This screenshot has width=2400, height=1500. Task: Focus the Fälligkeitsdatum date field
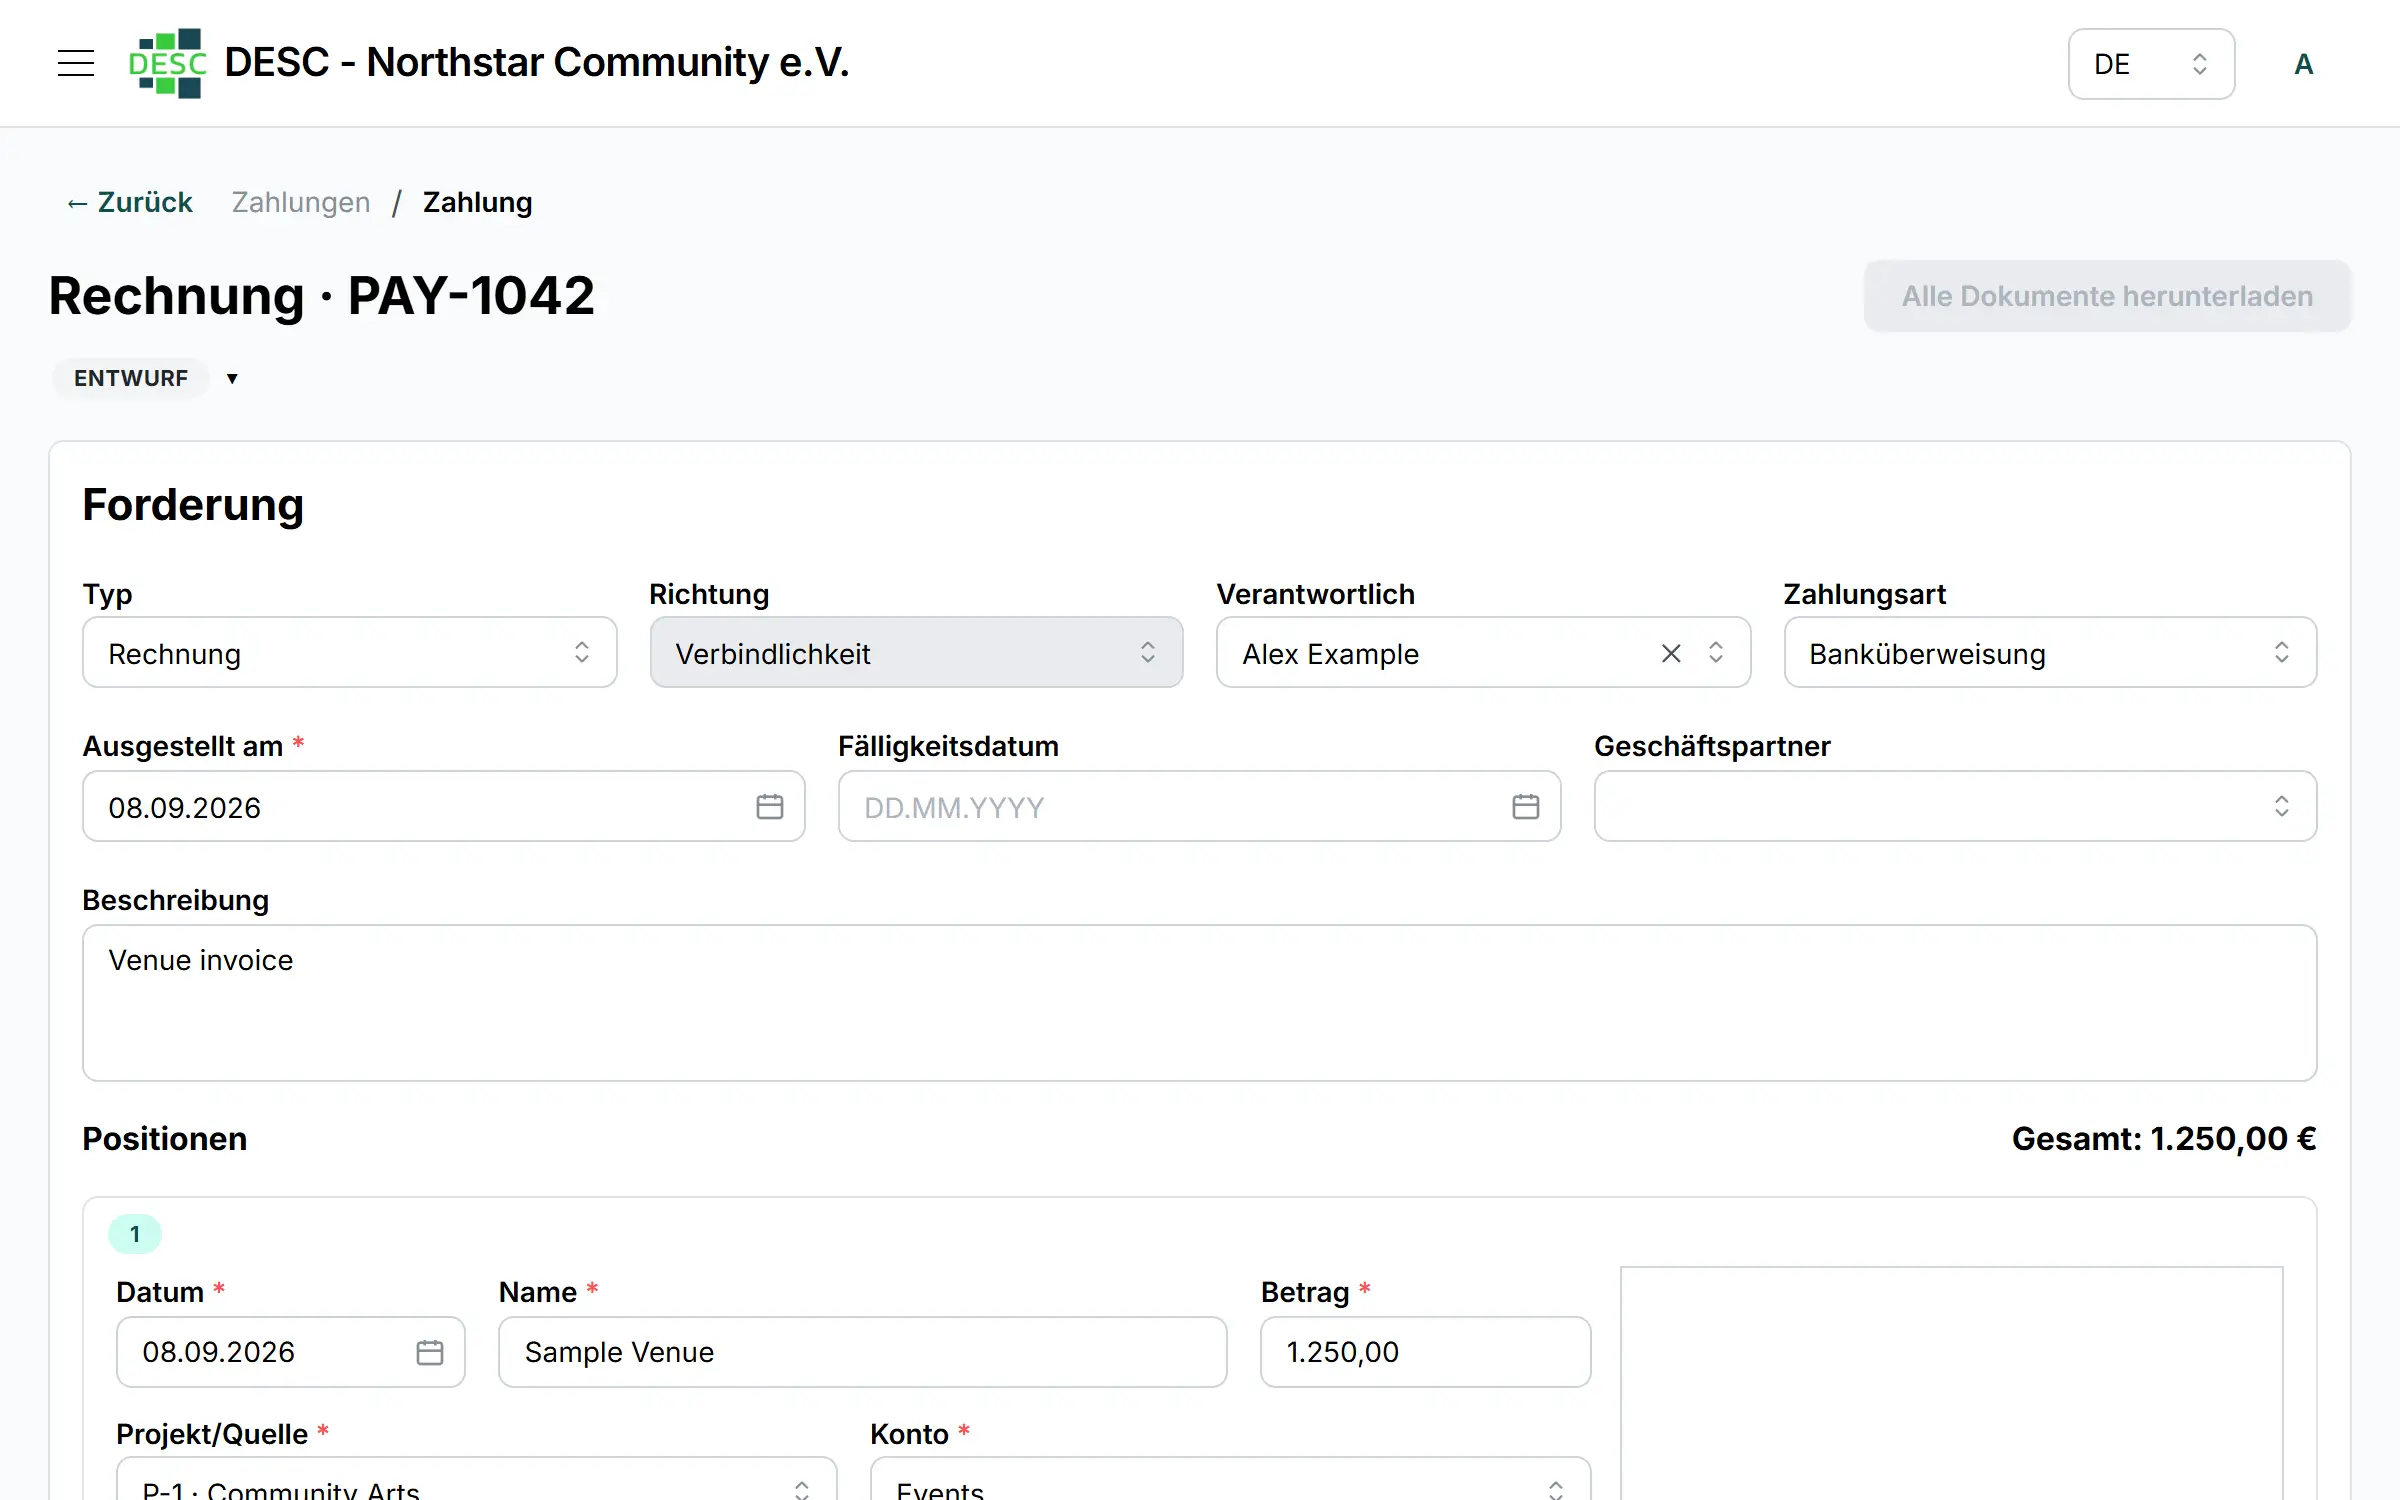point(1199,807)
